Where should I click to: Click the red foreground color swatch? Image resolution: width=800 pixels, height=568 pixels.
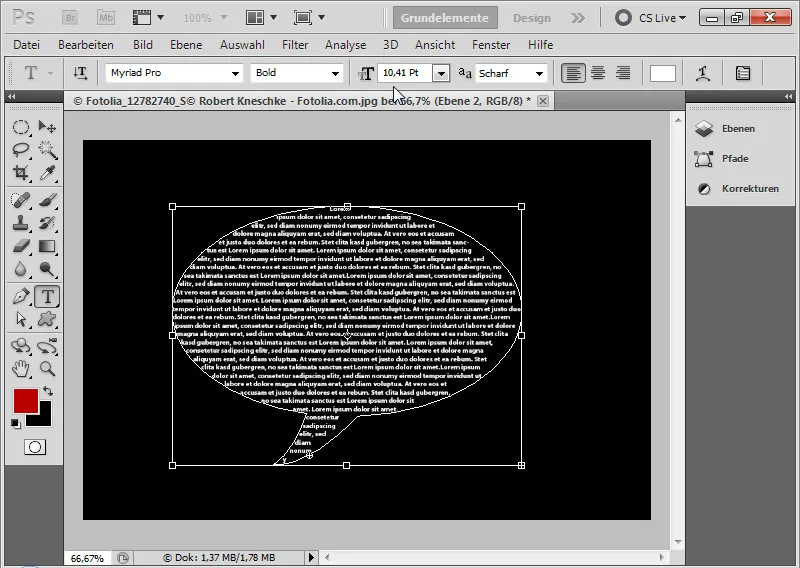(x=24, y=400)
